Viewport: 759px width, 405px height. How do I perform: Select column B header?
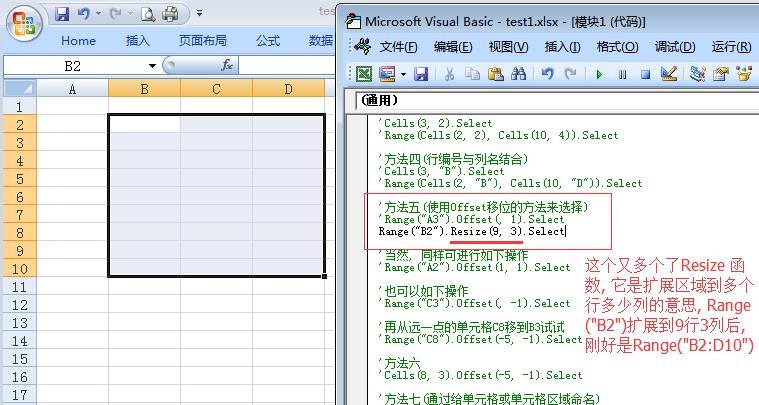pos(144,89)
